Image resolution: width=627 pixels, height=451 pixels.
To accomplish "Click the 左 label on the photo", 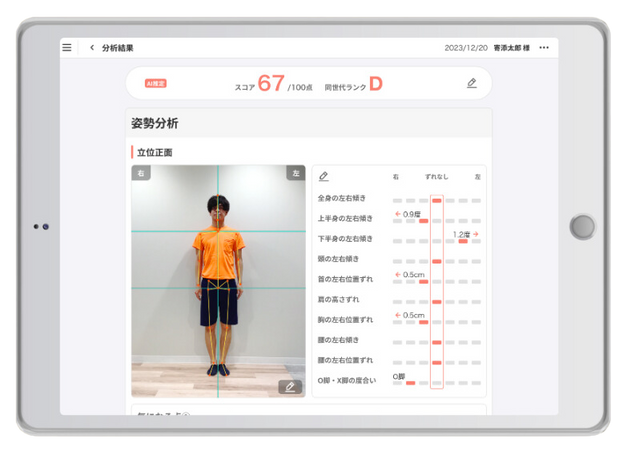I will pyautogui.click(x=295, y=173).
